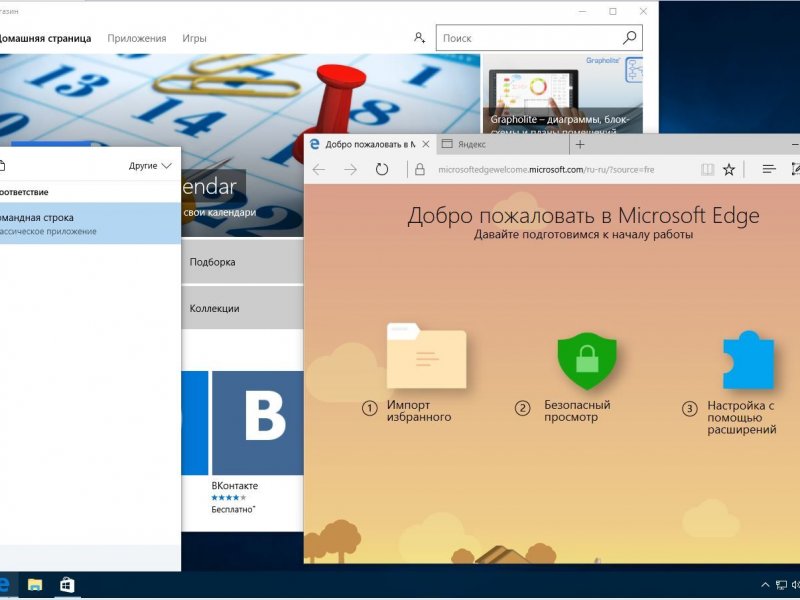Expand the Другие dropdown in the search panel
The height and width of the screenshot is (600, 800).
click(x=150, y=166)
